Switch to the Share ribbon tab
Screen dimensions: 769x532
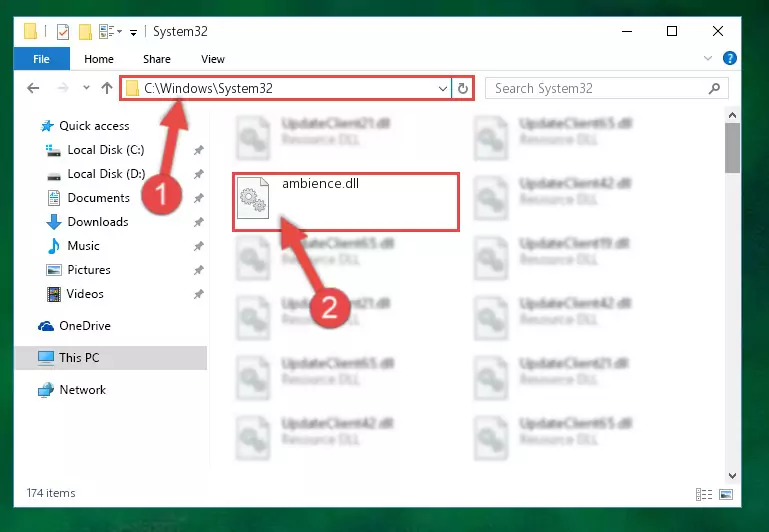[x=157, y=59]
